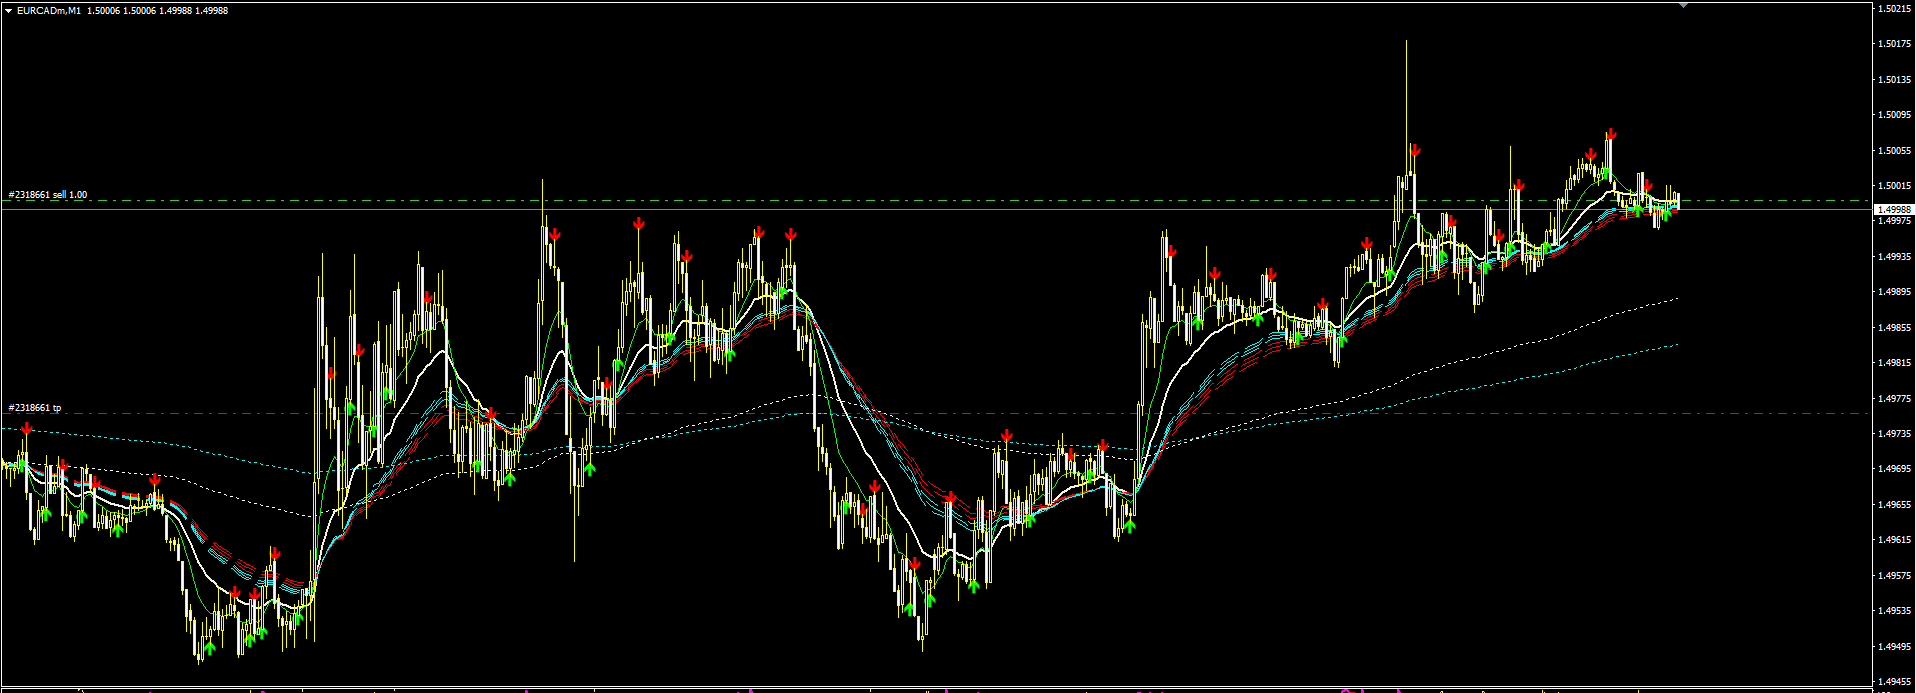Click the current price tag 1.49988
Screen dimensions: 1916x693
click(1894, 210)
